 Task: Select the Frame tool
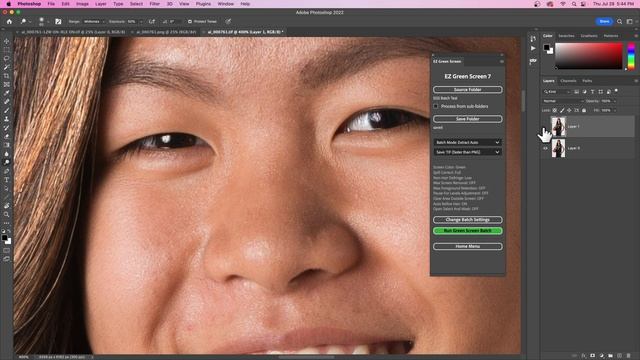(7, 84)
